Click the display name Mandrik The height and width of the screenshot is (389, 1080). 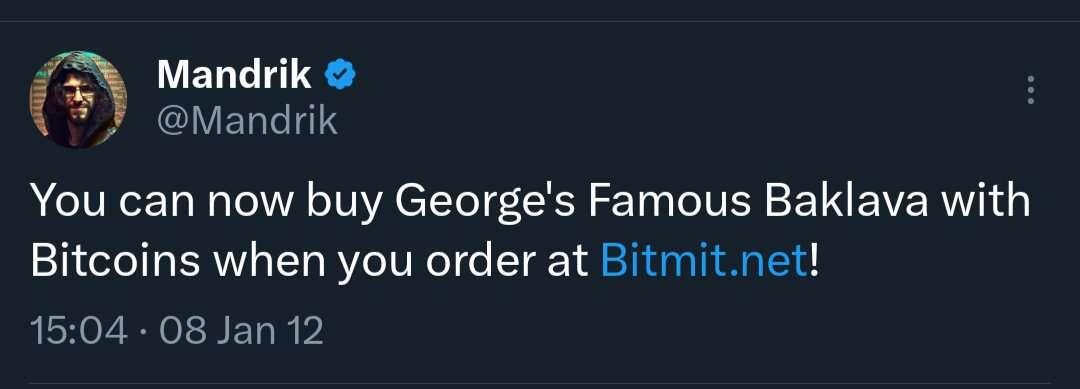coord(234,74)
